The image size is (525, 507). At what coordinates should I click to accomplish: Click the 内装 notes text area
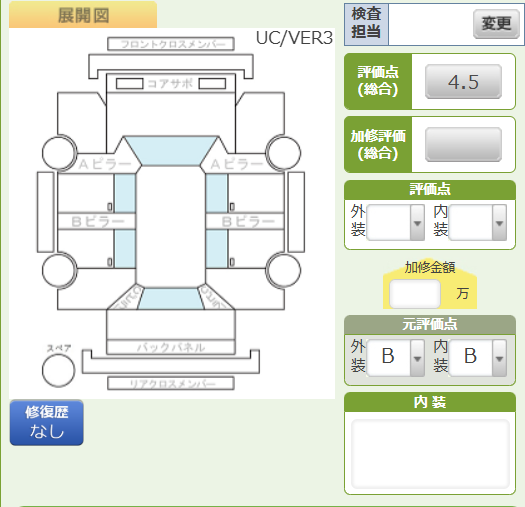tap(430, 454)
